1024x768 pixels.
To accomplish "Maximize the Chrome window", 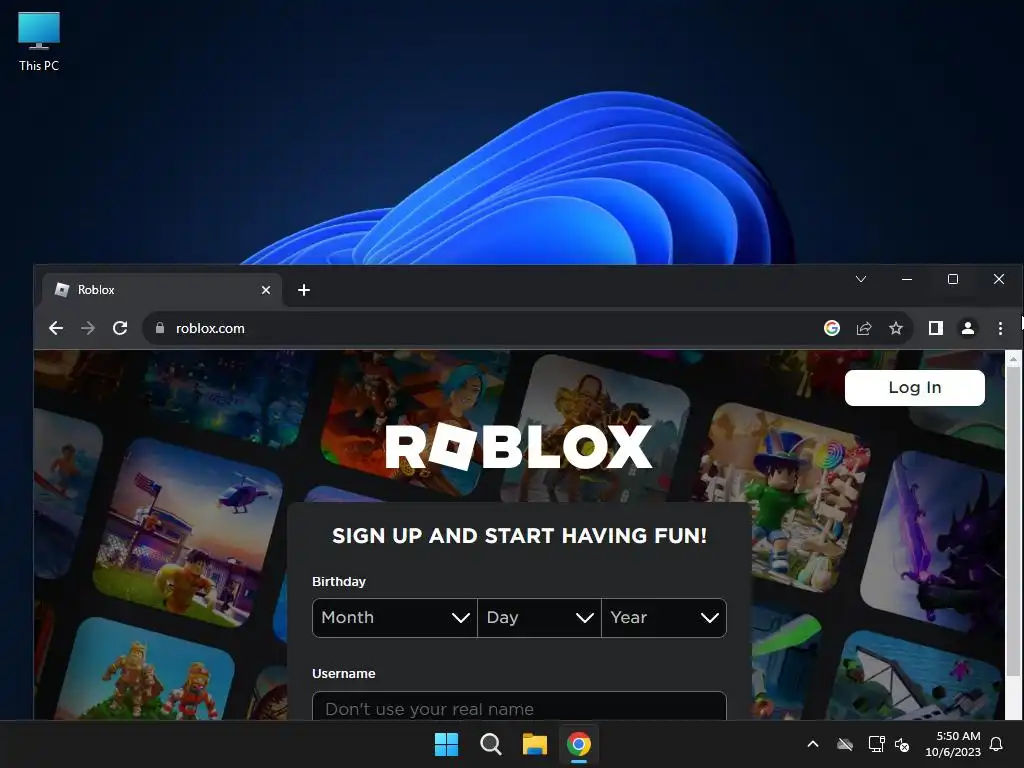I will (x=953, y=279).
